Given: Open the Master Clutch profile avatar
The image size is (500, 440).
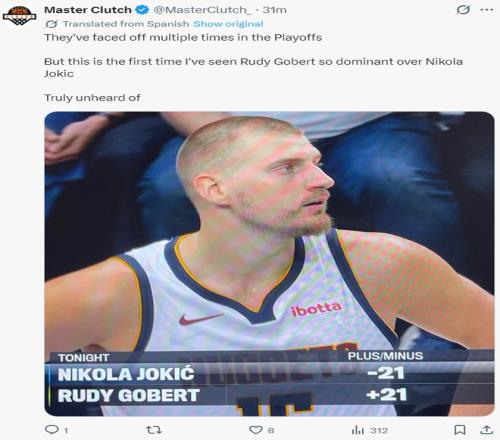Looking at the screenshot, I should point(19,15).
